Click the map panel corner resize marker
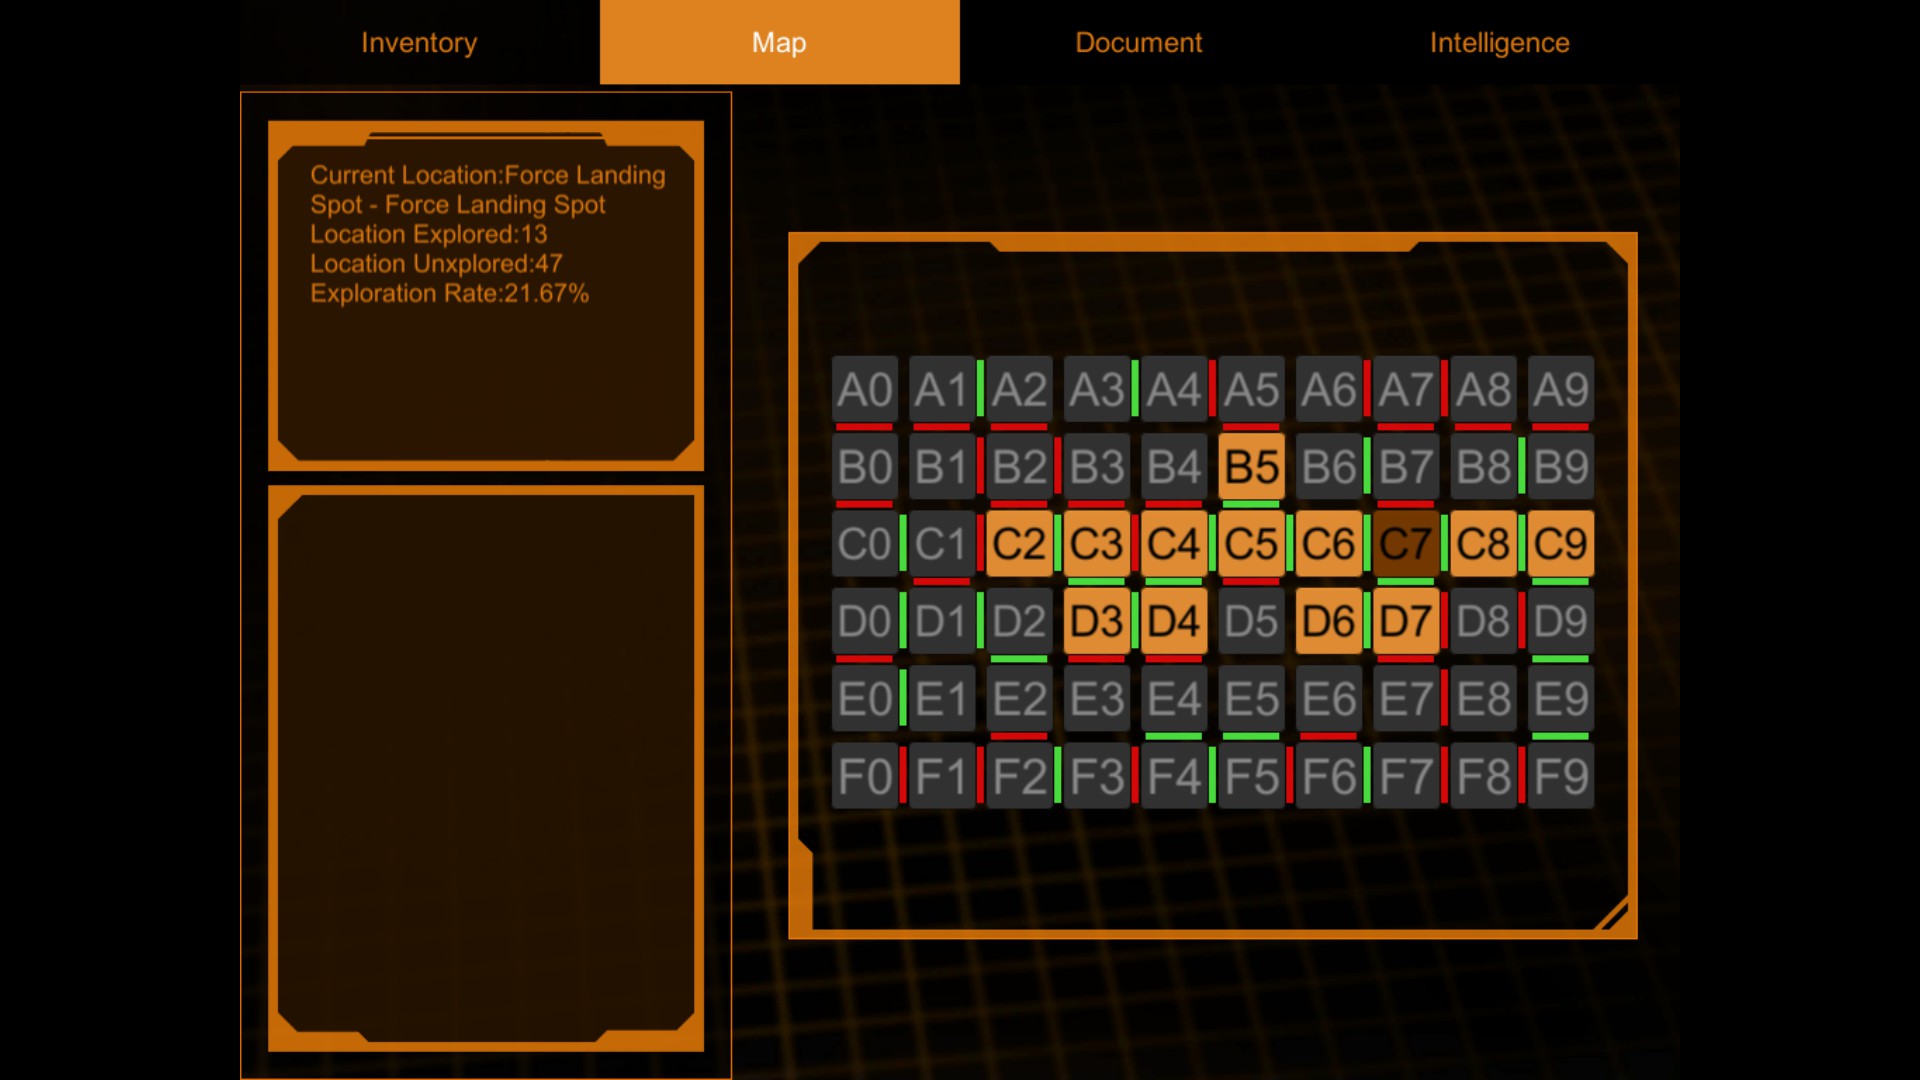The image size is (1920, 1080). click(x=1611, y=914)
